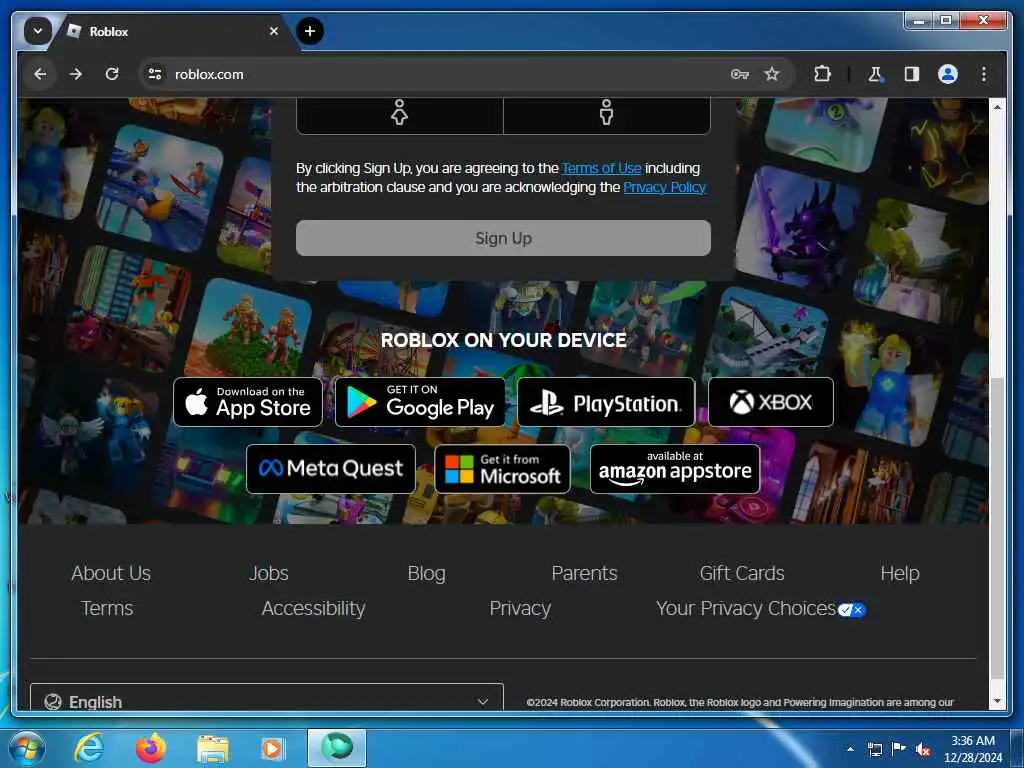Image resolution: width=1024 pixels, height=768 pixels.
Task: Open the Chrome three-dot menu
Action: tap(984, 74)
